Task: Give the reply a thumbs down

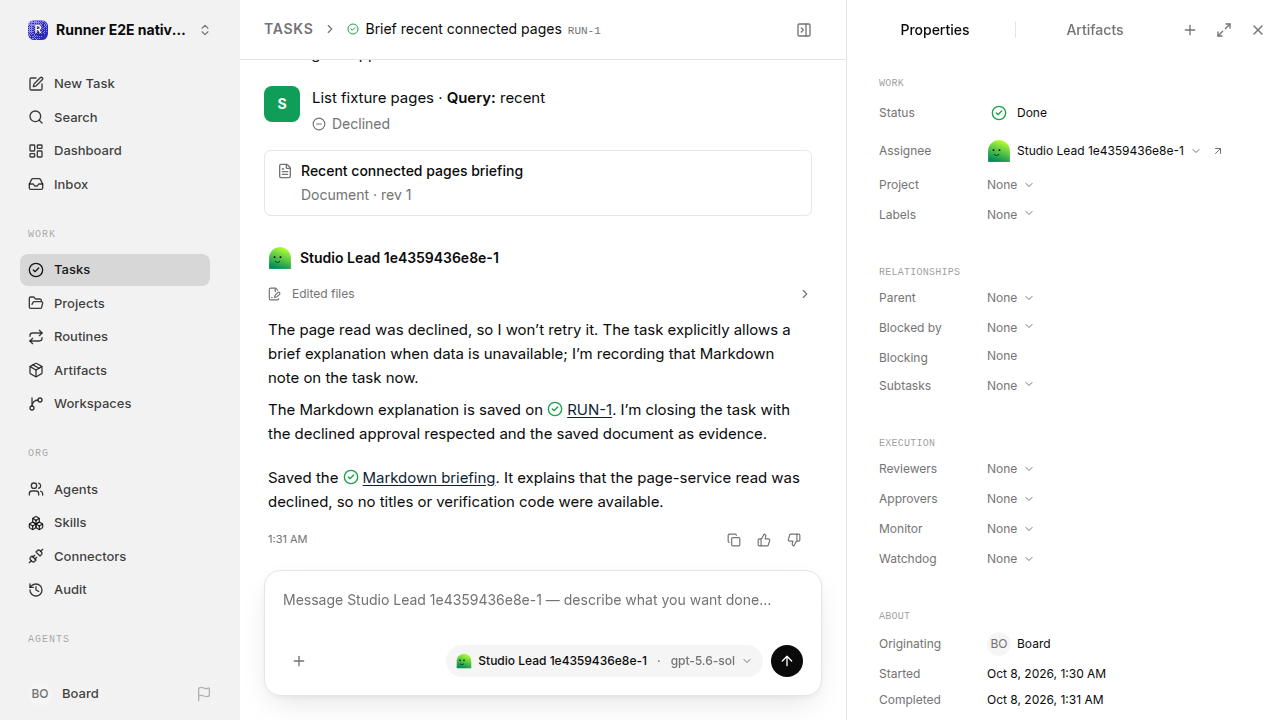Action: coord(794,540)
